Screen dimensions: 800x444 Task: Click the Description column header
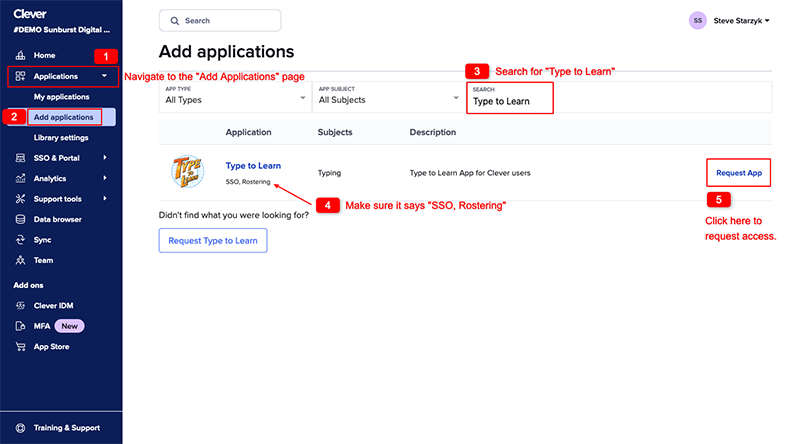click(x=433, y=132)
